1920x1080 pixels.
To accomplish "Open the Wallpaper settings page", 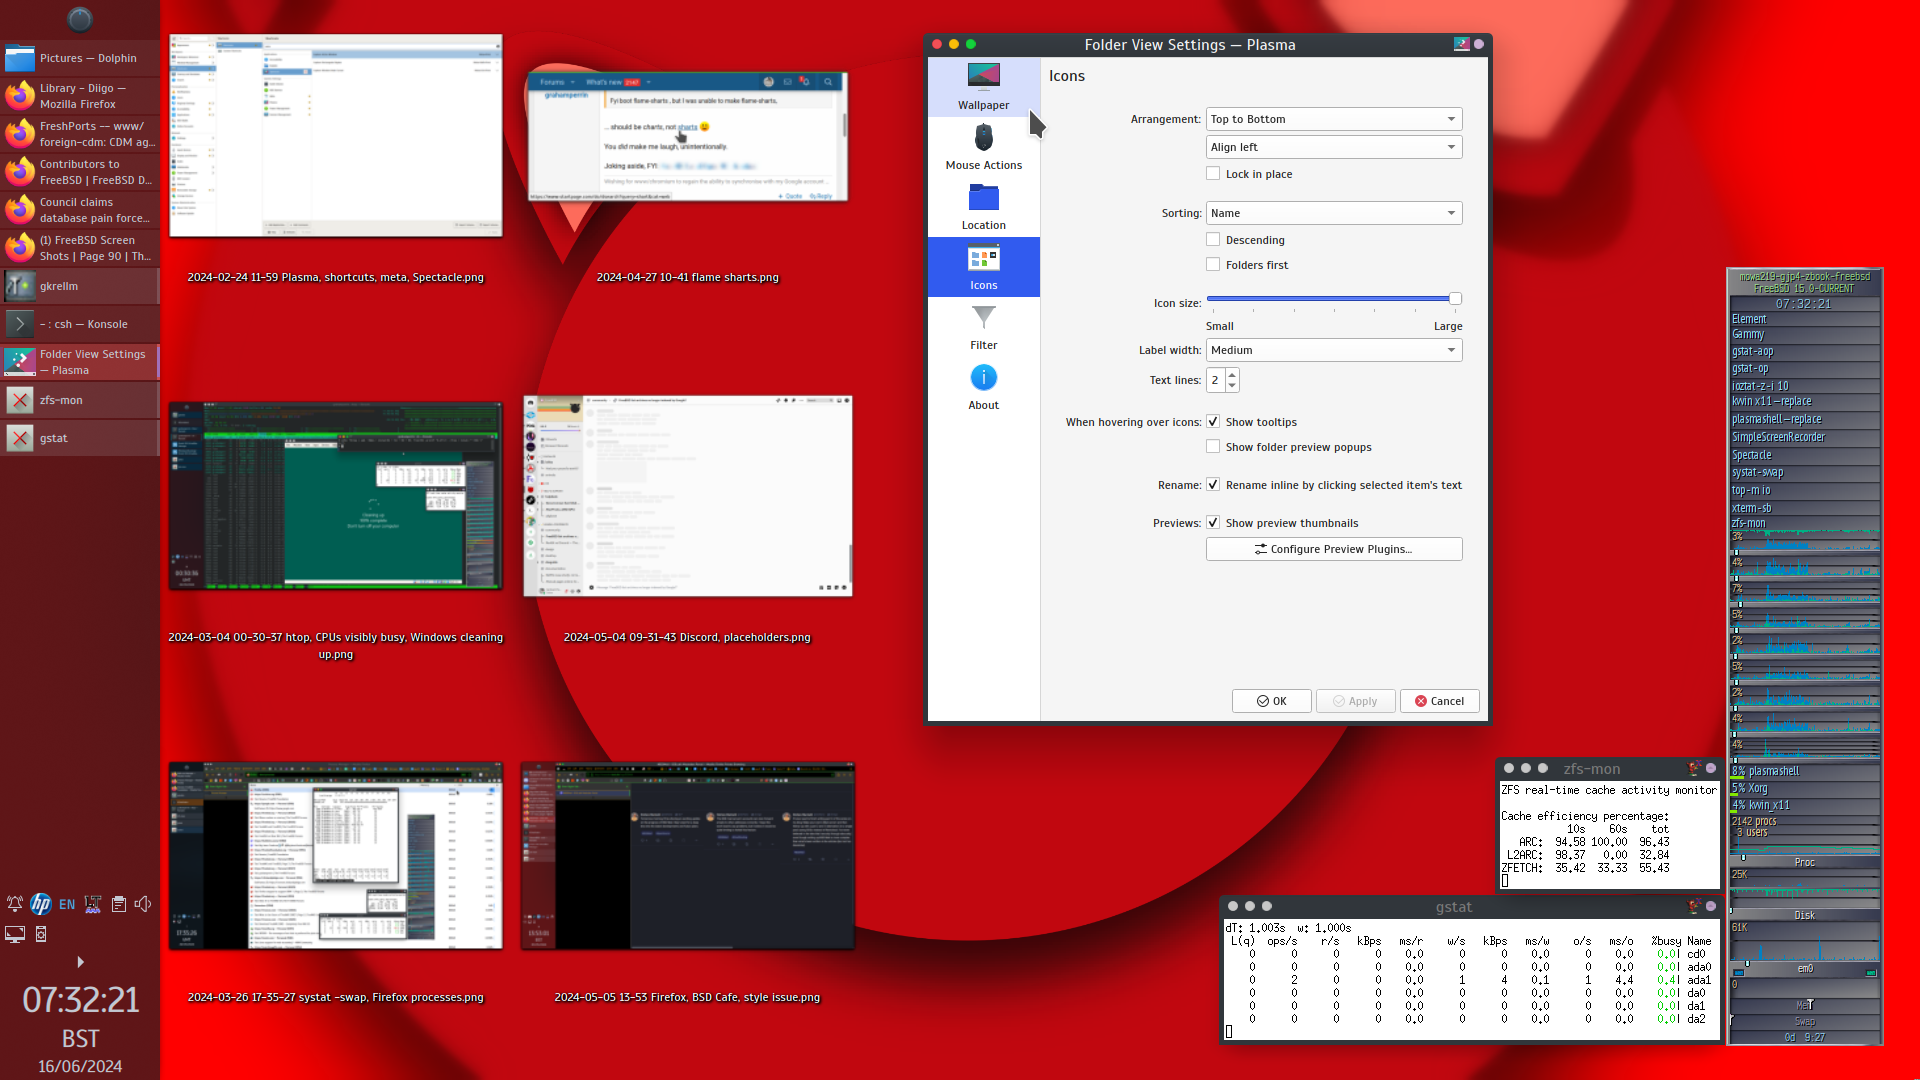I will pos(983,87).
